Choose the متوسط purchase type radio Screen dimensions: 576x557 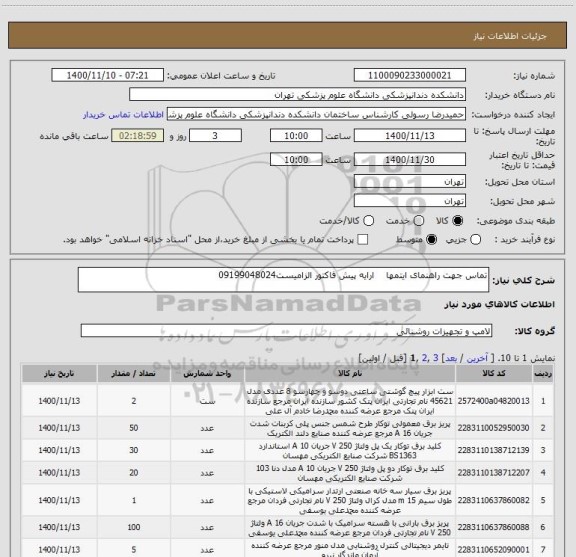[431, 240]
